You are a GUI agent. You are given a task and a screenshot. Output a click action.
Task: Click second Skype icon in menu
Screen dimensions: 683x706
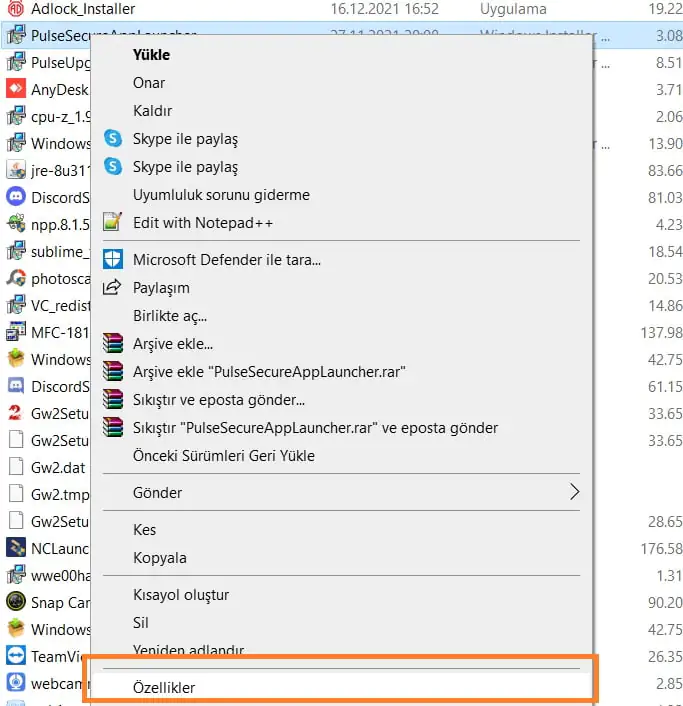pos(113,166)
